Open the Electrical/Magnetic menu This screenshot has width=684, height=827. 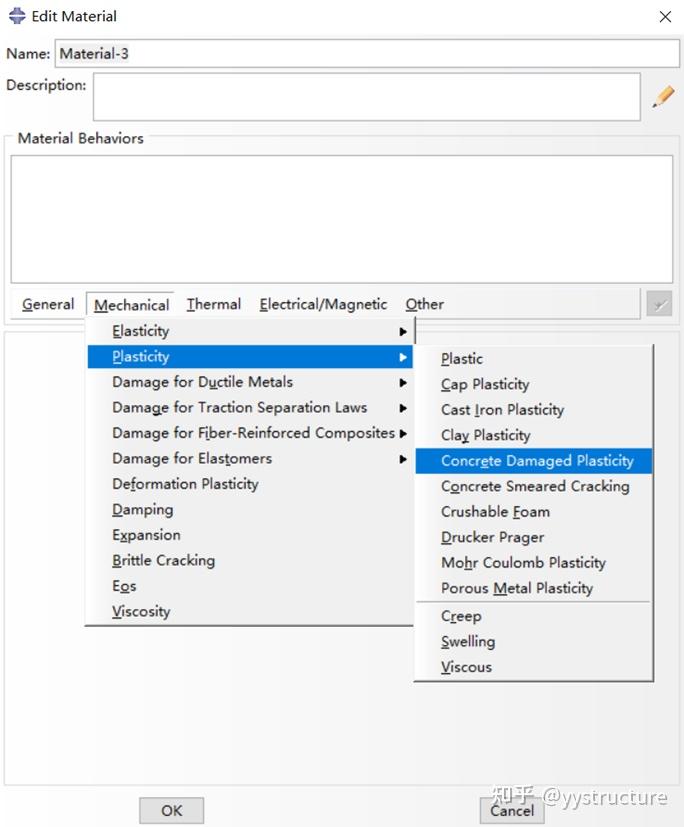tap(323, 305)
